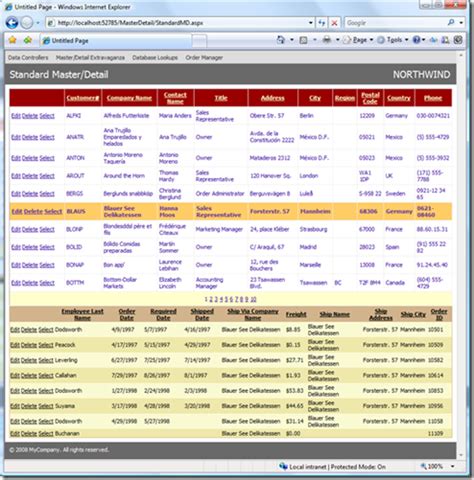Click the rightmost command bar icon

(458, 40)
